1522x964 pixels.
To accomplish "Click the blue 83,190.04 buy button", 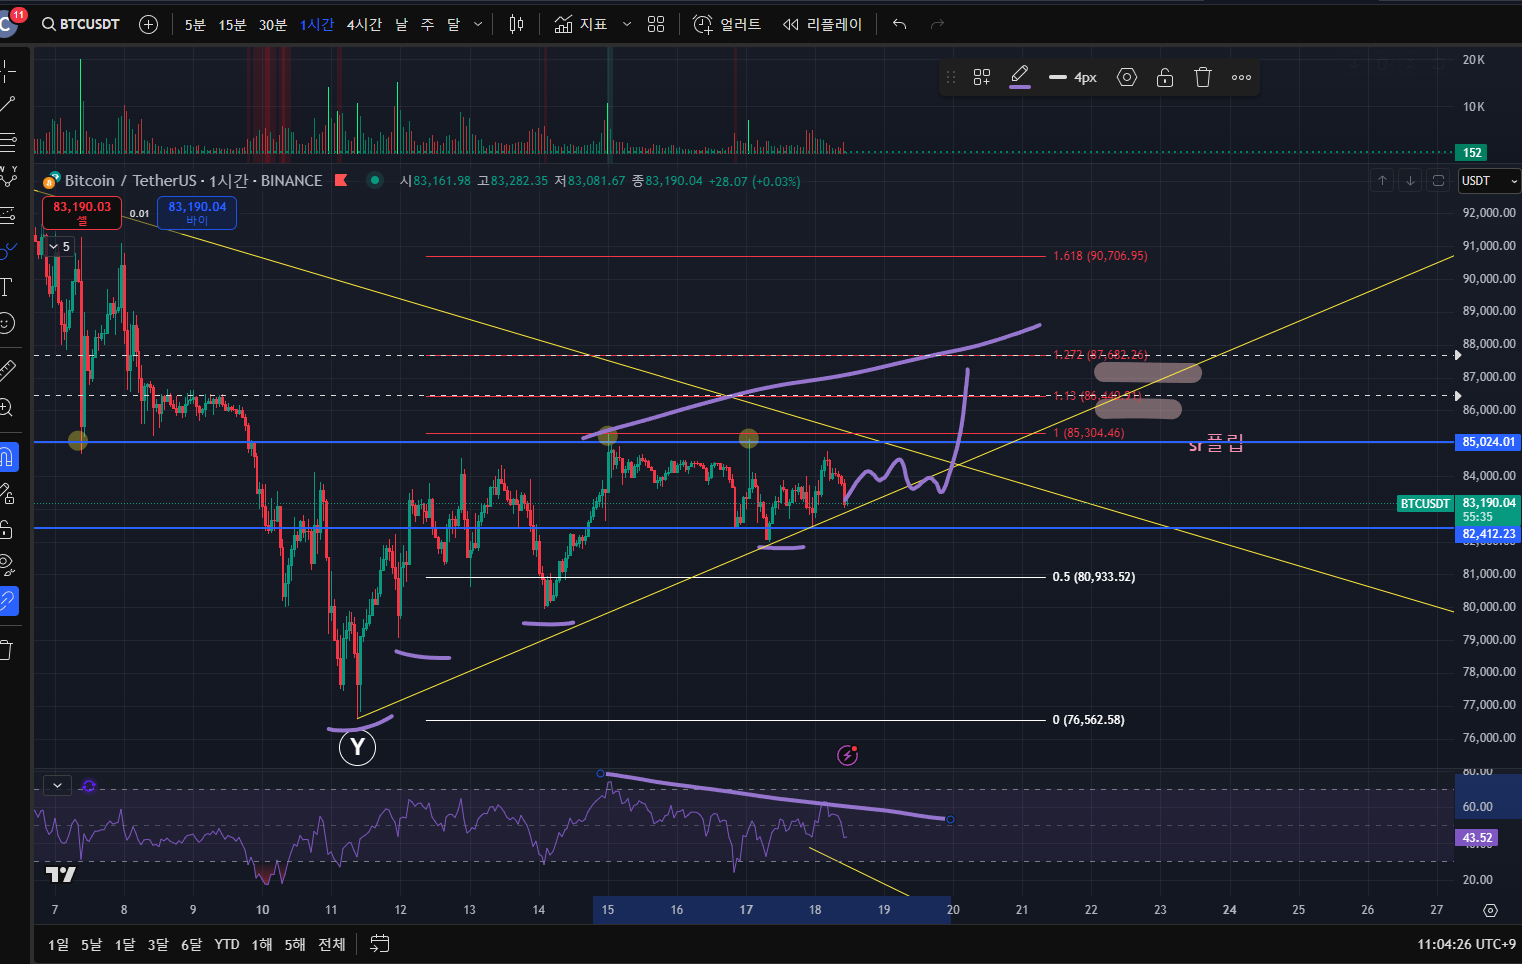I will [x=197, y=213].
